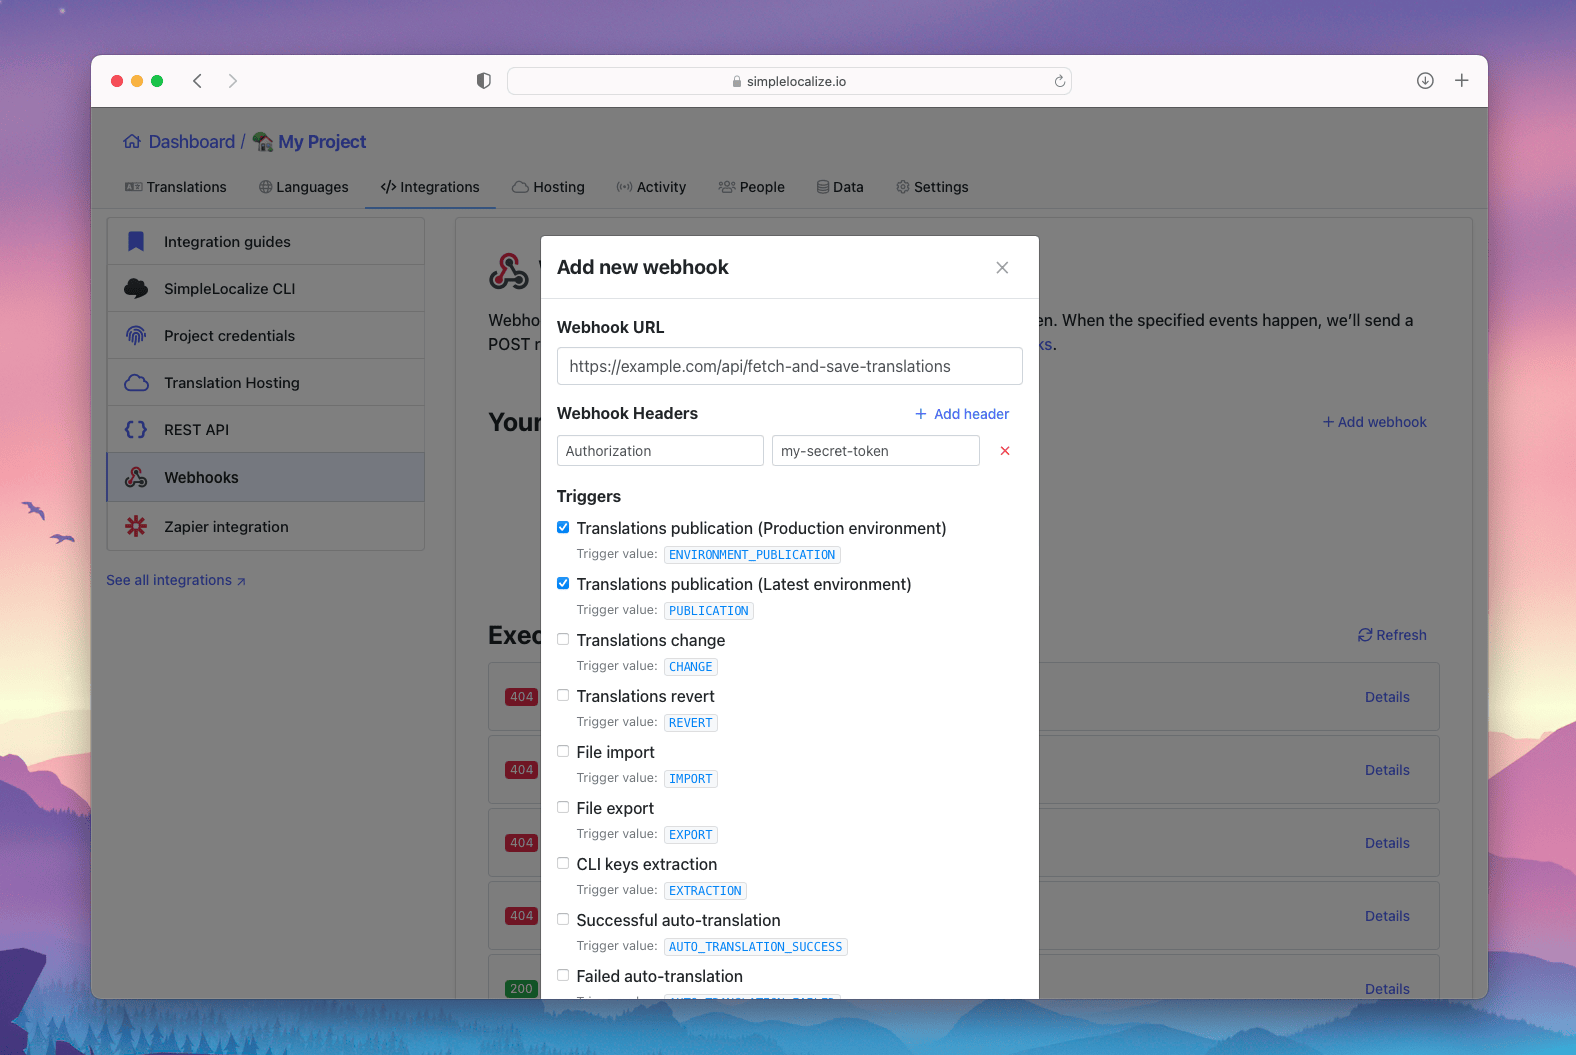1576x1055 pixels.
Task: Open Project credentials in the sidebar
Action: (266, 336)
